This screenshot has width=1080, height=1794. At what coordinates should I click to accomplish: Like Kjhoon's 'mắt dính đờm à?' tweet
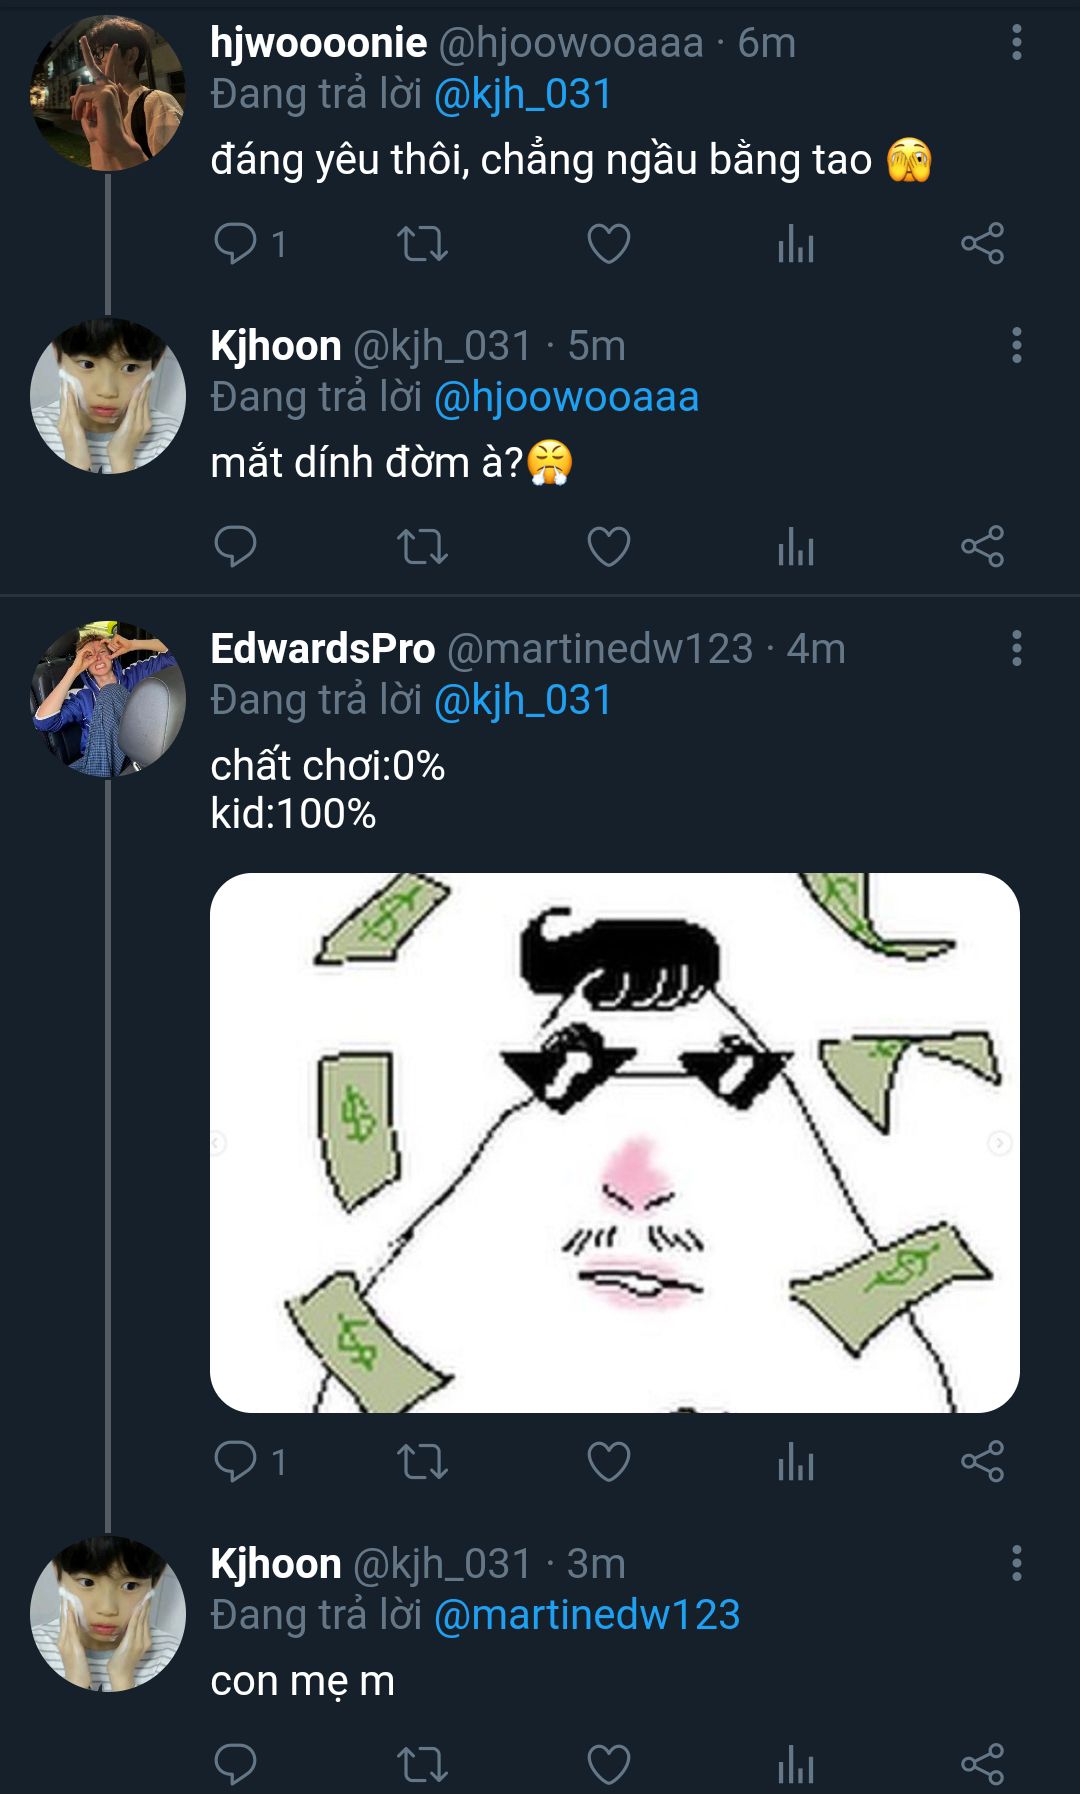(x=608, y=547)
